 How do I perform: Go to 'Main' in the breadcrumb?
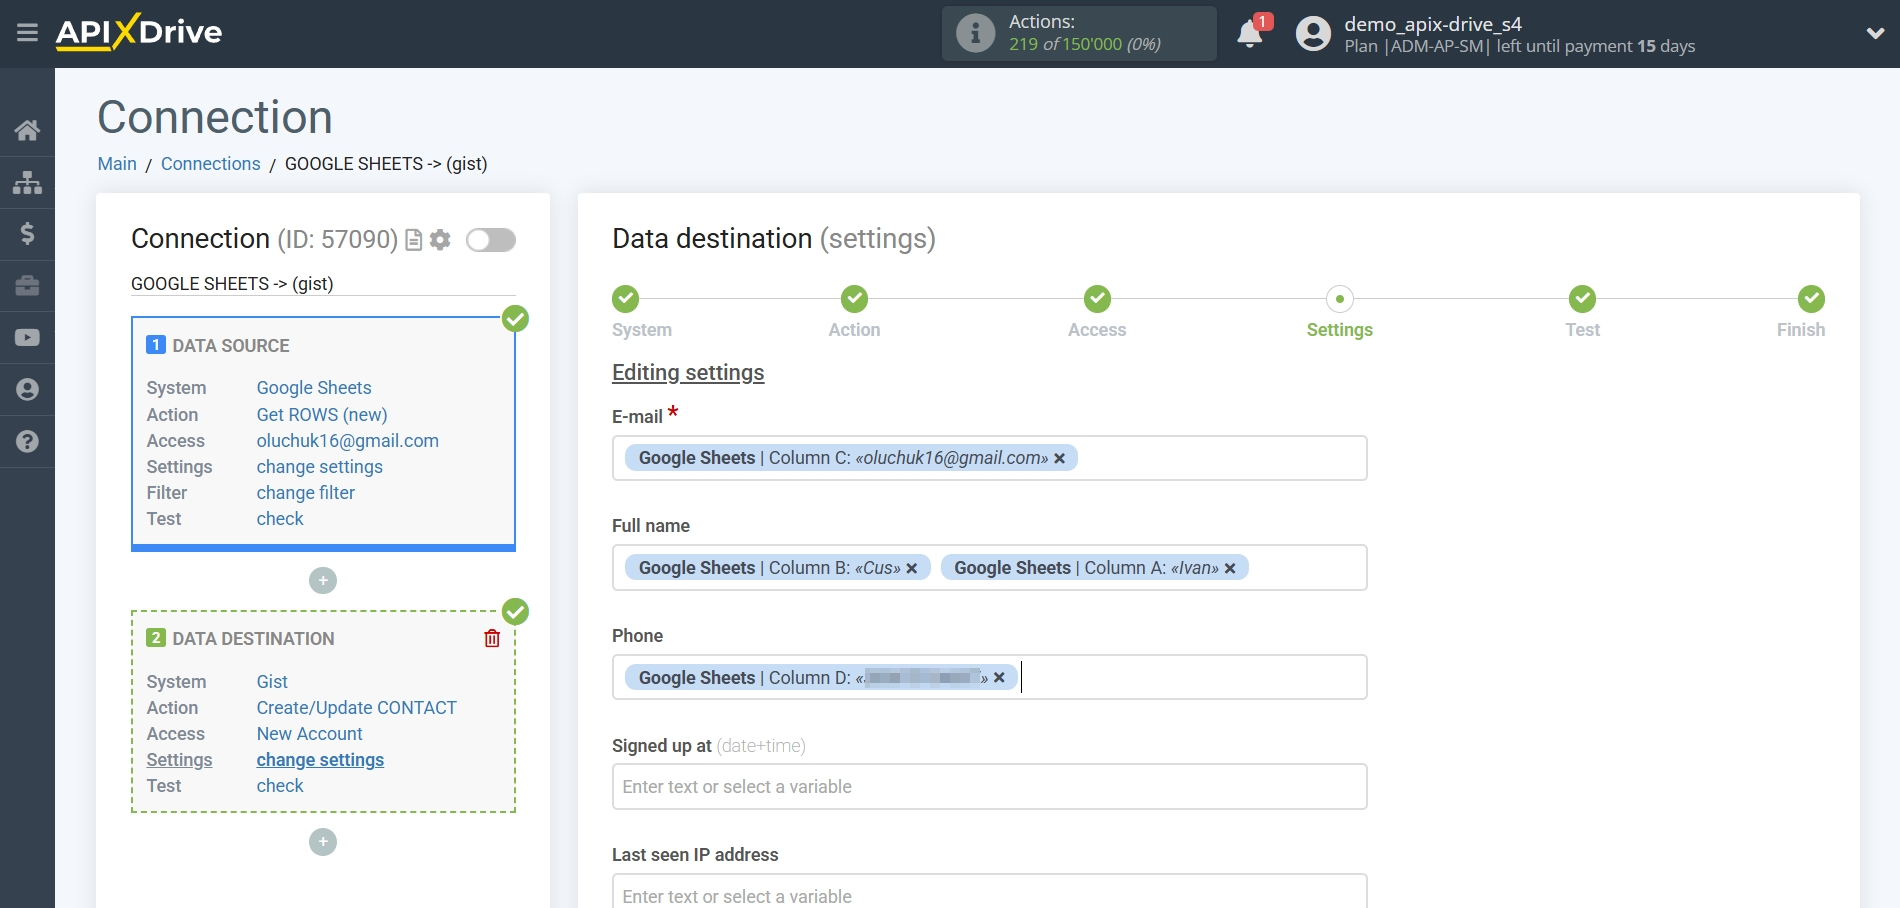coord(116,163)
